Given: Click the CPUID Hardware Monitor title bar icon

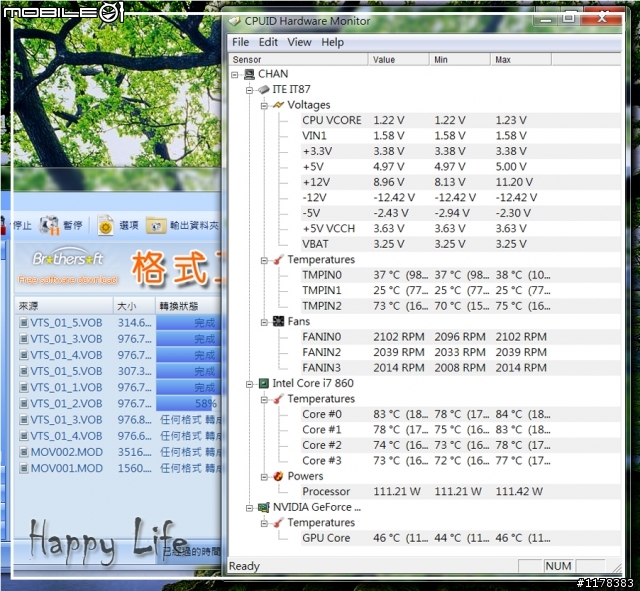Looking at the screenshot, I should coord(234,21).
